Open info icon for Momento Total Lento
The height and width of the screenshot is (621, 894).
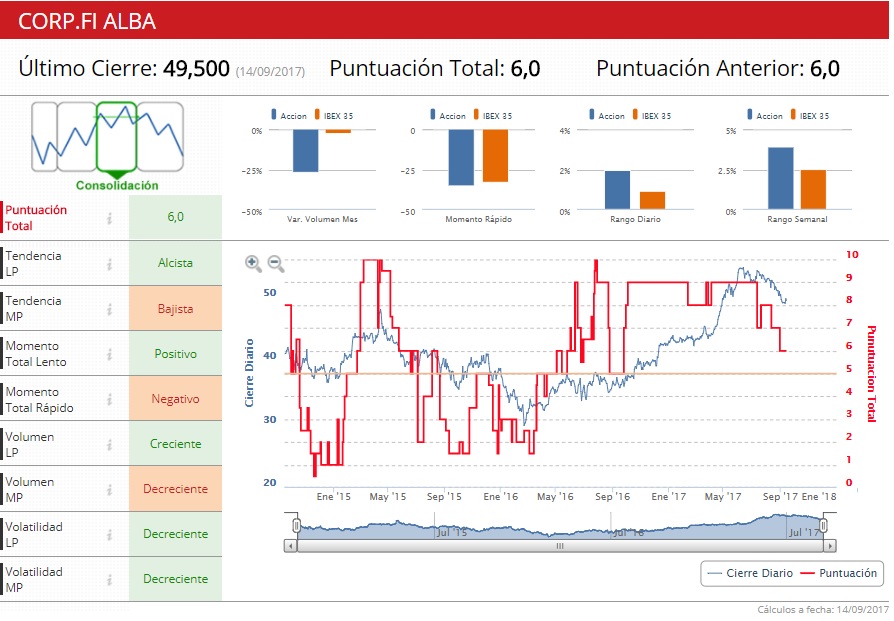coord(109,354)
